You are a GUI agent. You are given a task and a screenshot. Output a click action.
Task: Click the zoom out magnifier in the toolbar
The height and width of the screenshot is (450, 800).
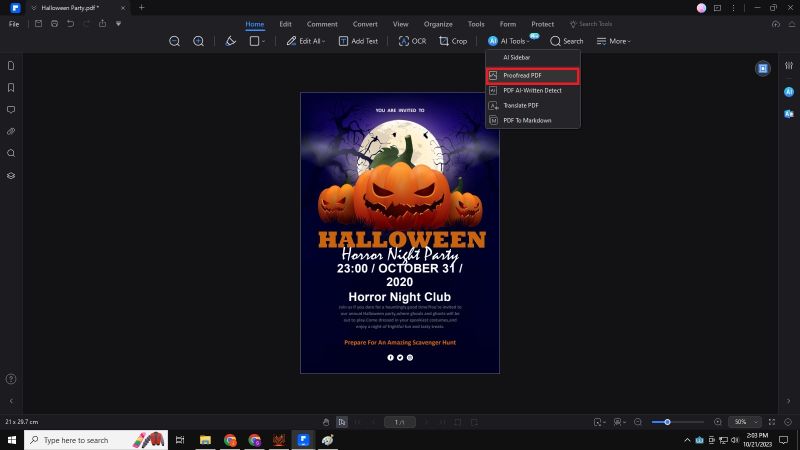click(174, 41)
